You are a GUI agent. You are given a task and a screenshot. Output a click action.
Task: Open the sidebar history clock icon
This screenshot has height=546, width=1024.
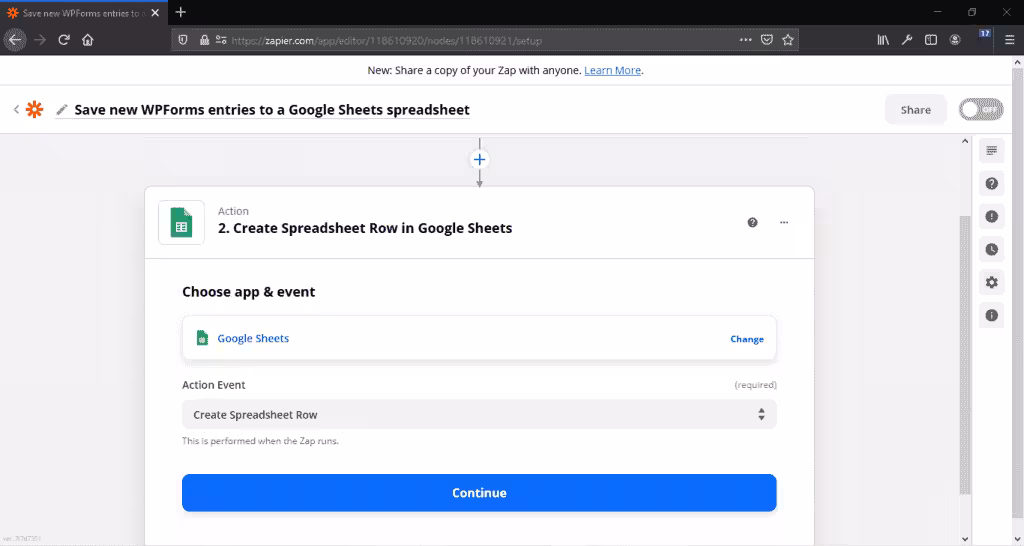point(991,249)
